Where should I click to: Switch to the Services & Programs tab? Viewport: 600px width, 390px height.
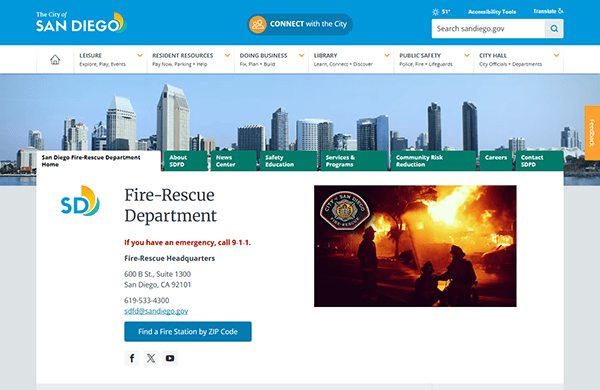coord(354,161)
